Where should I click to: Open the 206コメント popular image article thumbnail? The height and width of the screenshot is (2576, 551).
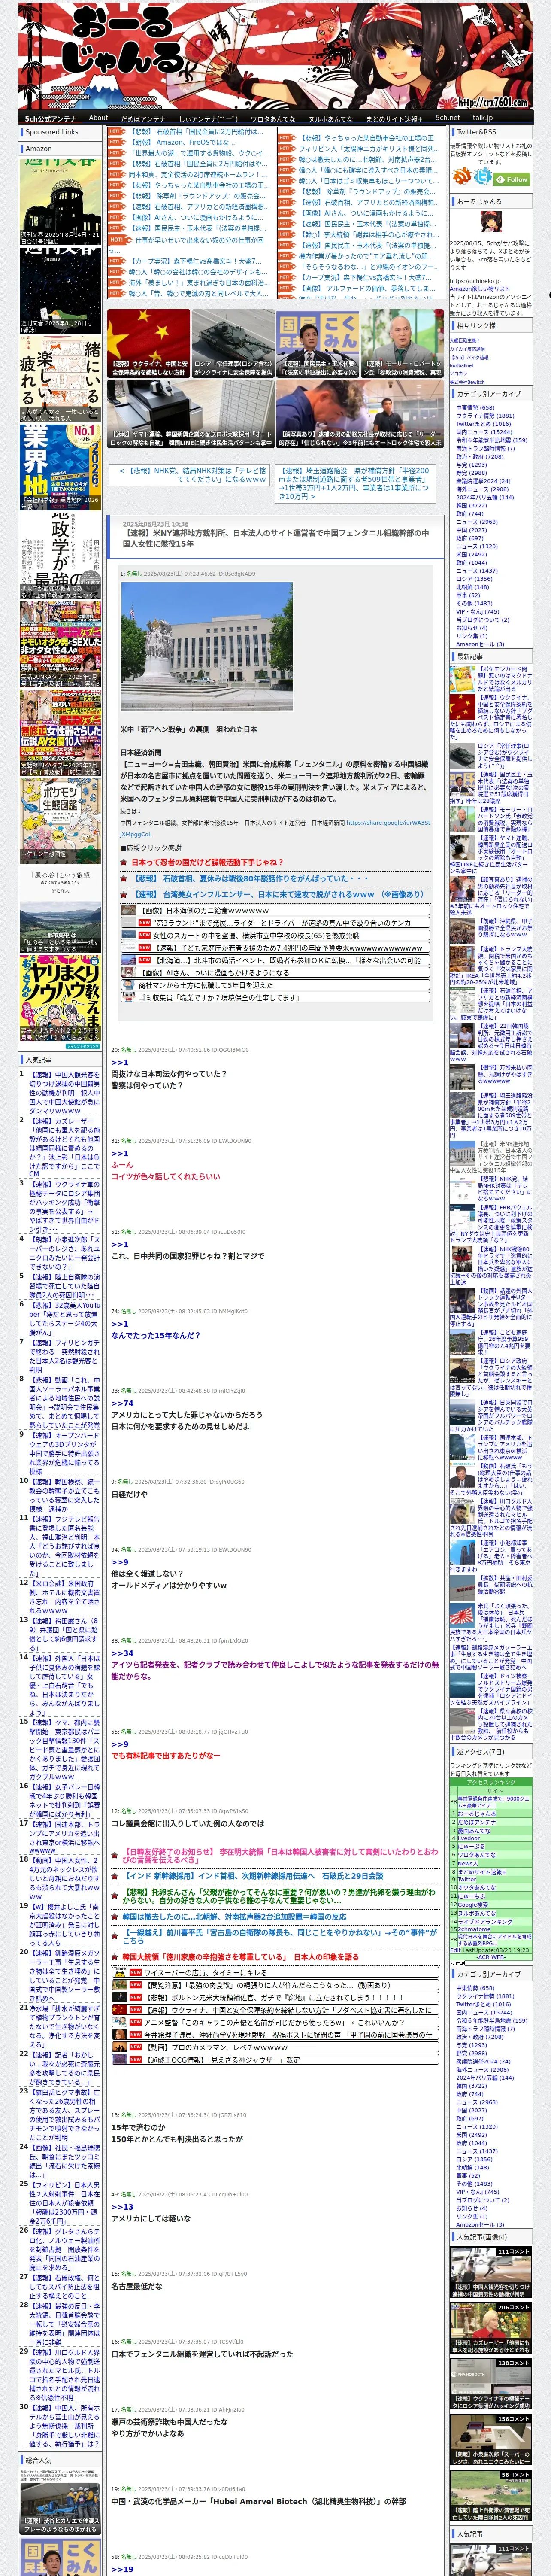[490, 2327]
